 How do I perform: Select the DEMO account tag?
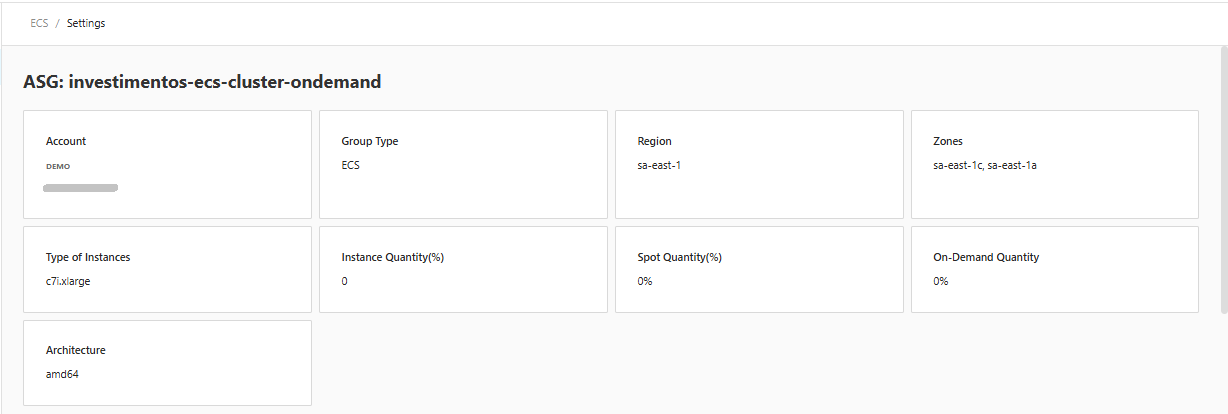click(58, 166)
